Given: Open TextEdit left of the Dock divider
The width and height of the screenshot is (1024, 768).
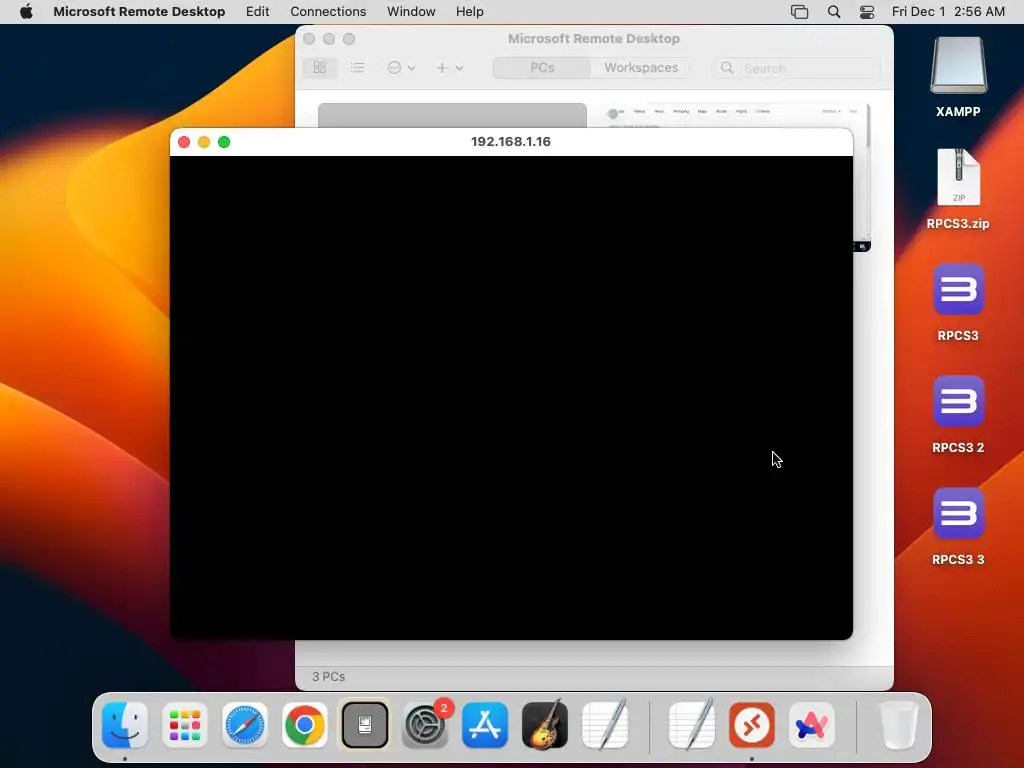Looking at the screenshot, I should click(605, 724).
